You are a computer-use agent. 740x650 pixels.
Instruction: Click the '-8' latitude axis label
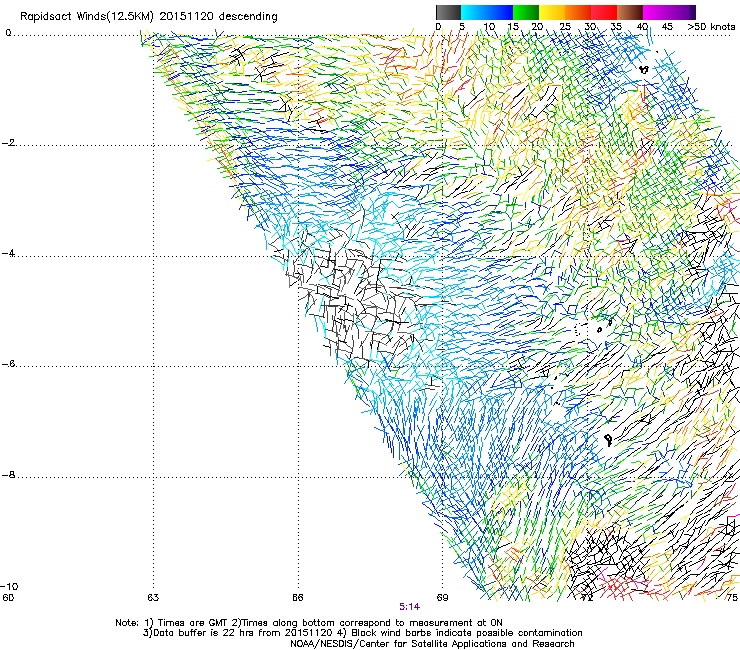(9, 475)
